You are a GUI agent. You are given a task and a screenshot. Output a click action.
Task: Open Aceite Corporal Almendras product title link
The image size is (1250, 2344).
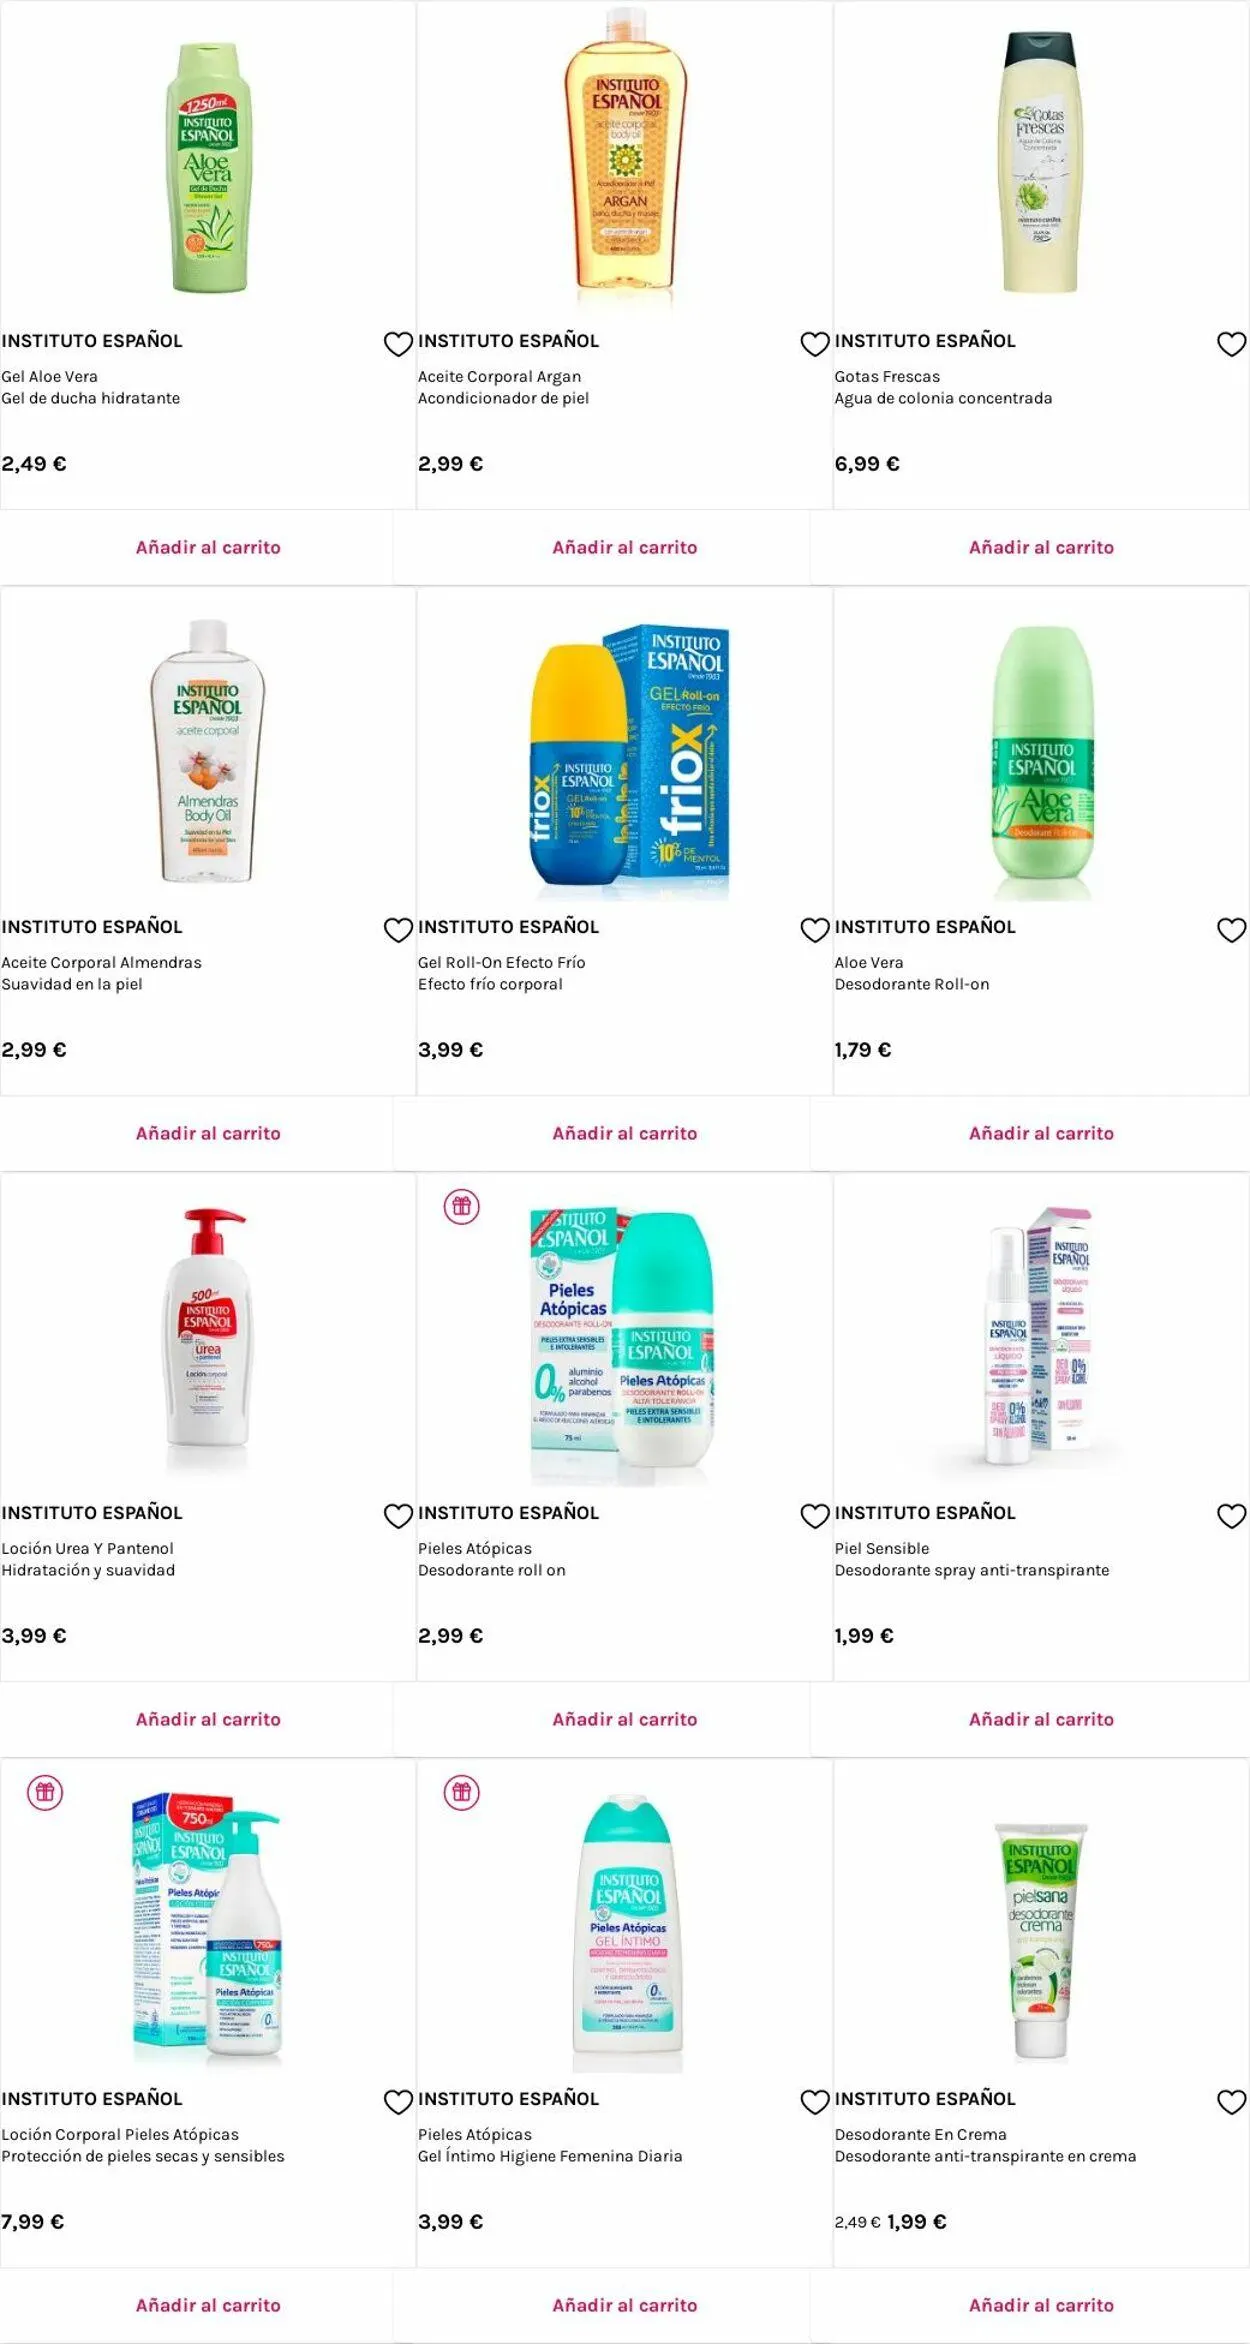pos(101,962)
